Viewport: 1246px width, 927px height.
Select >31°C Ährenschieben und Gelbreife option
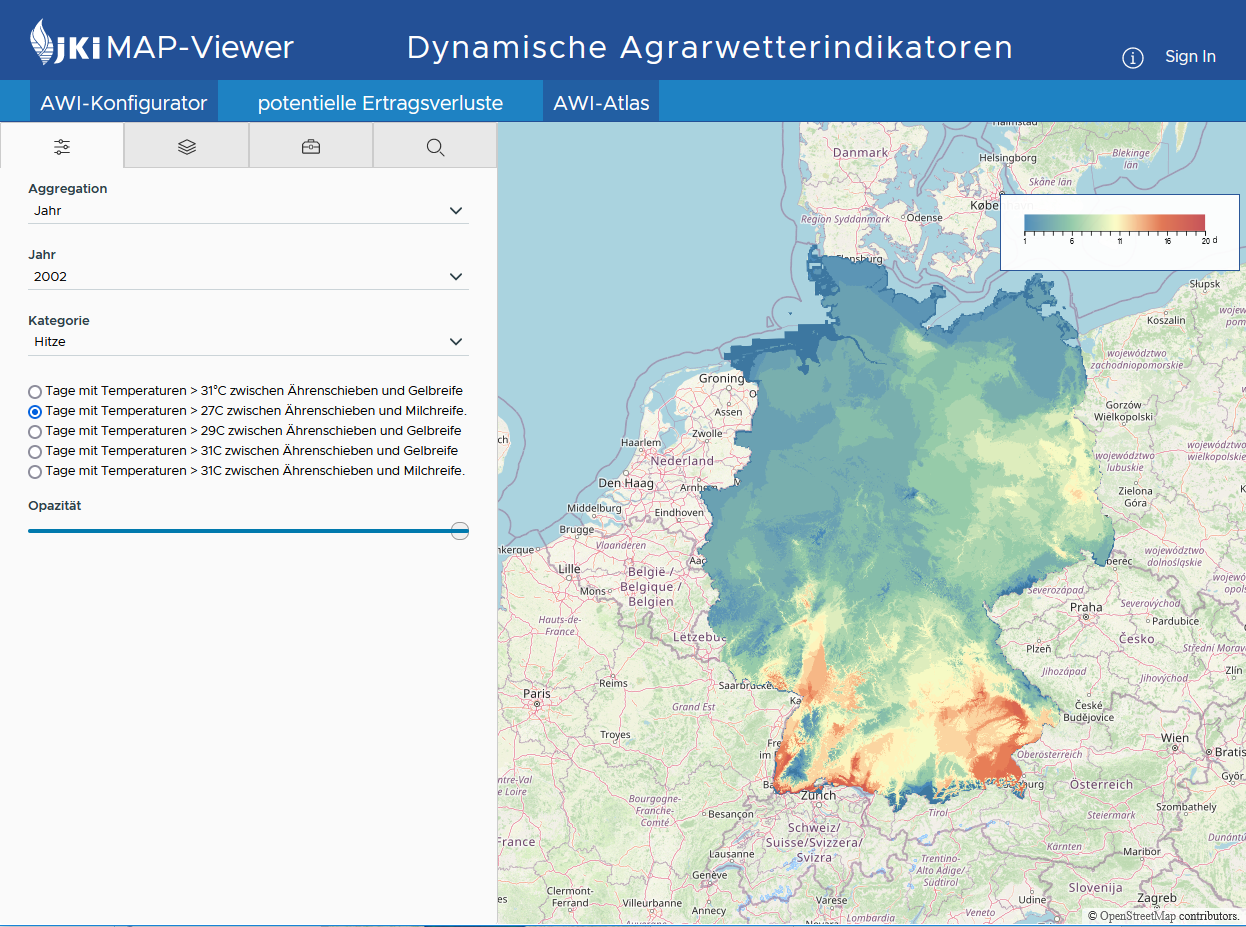click(x=36, y=392)
